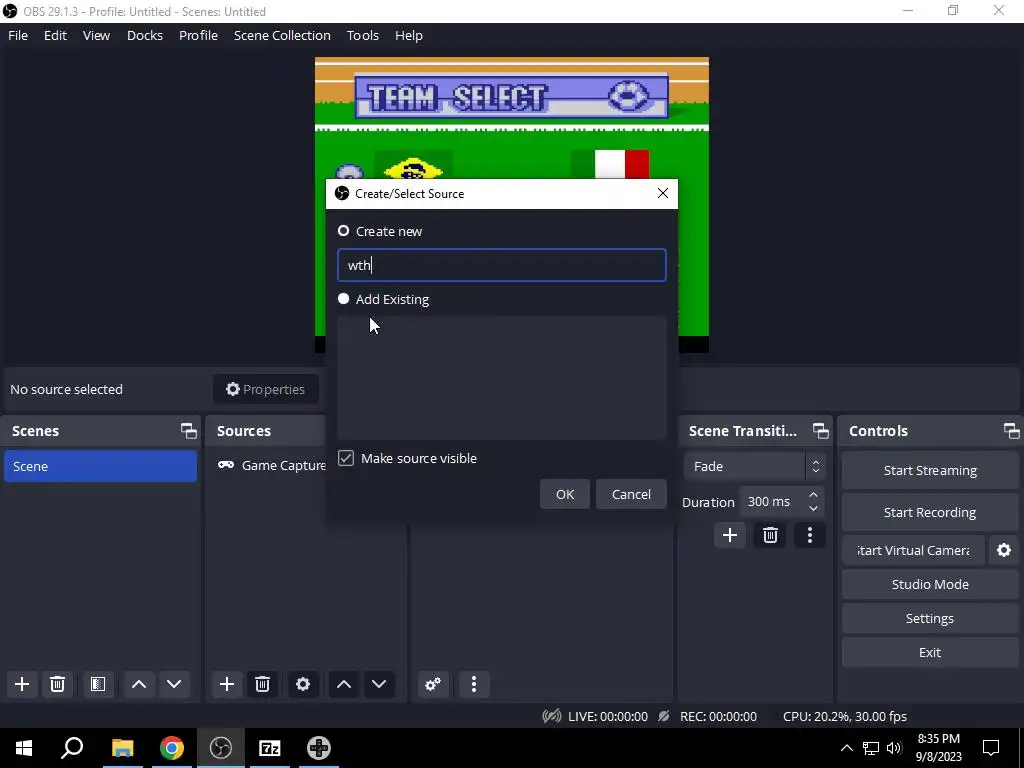Viewport: 1024px width, 768px height.
Task: Add a new scene with plus icon
Action: [22, 684]
